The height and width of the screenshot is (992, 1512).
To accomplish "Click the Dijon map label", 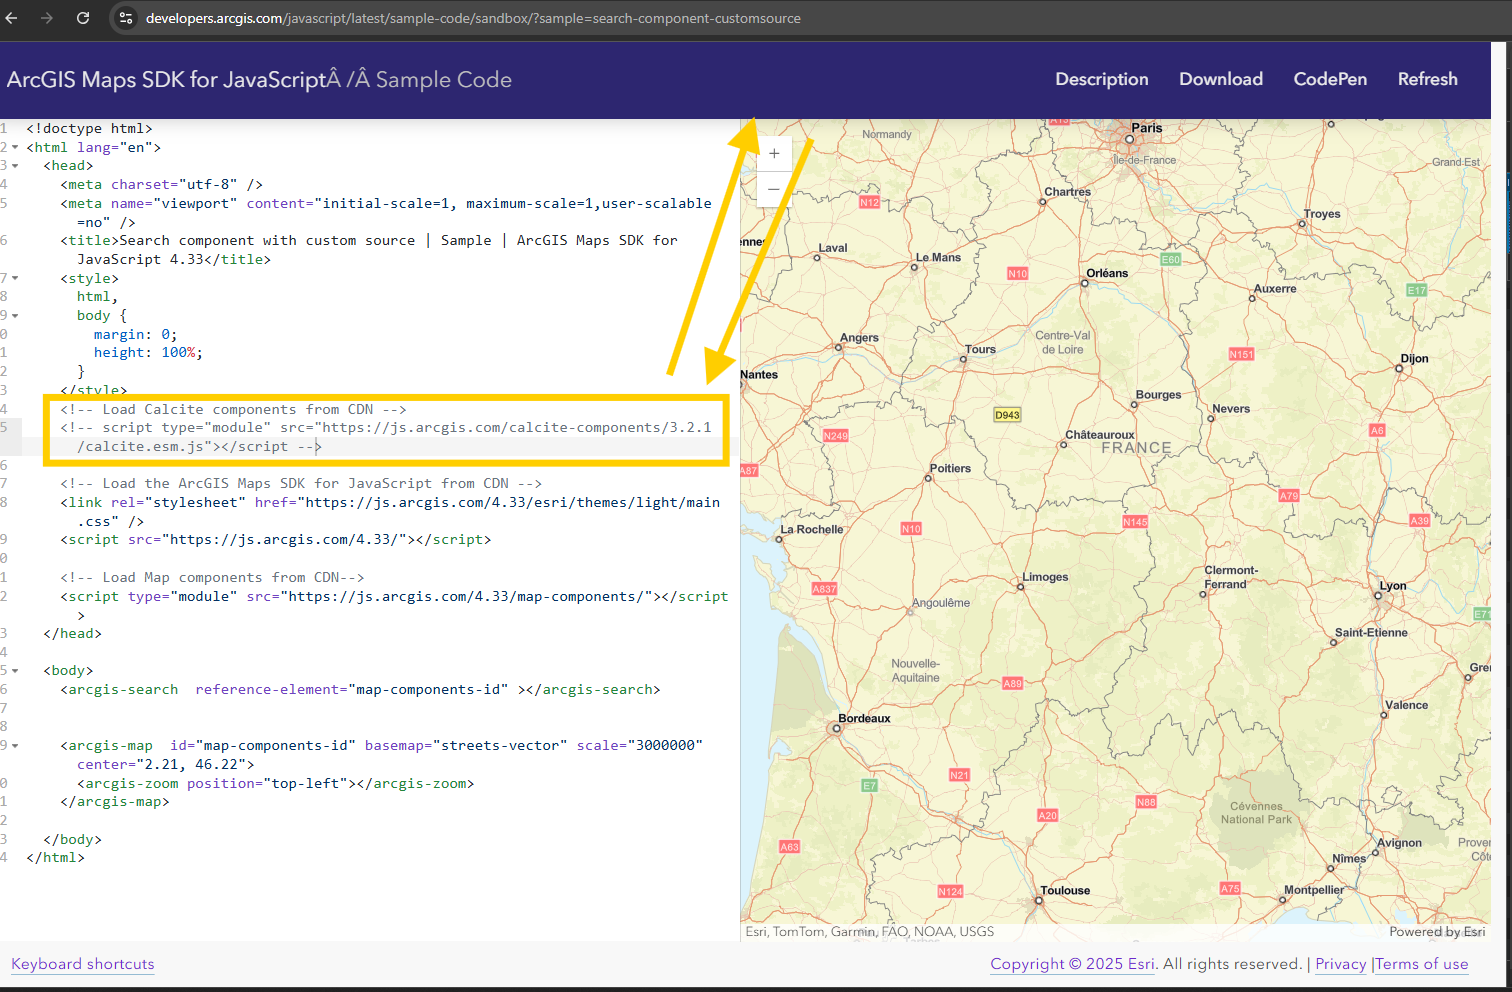I will click(x=1414, y=359).
